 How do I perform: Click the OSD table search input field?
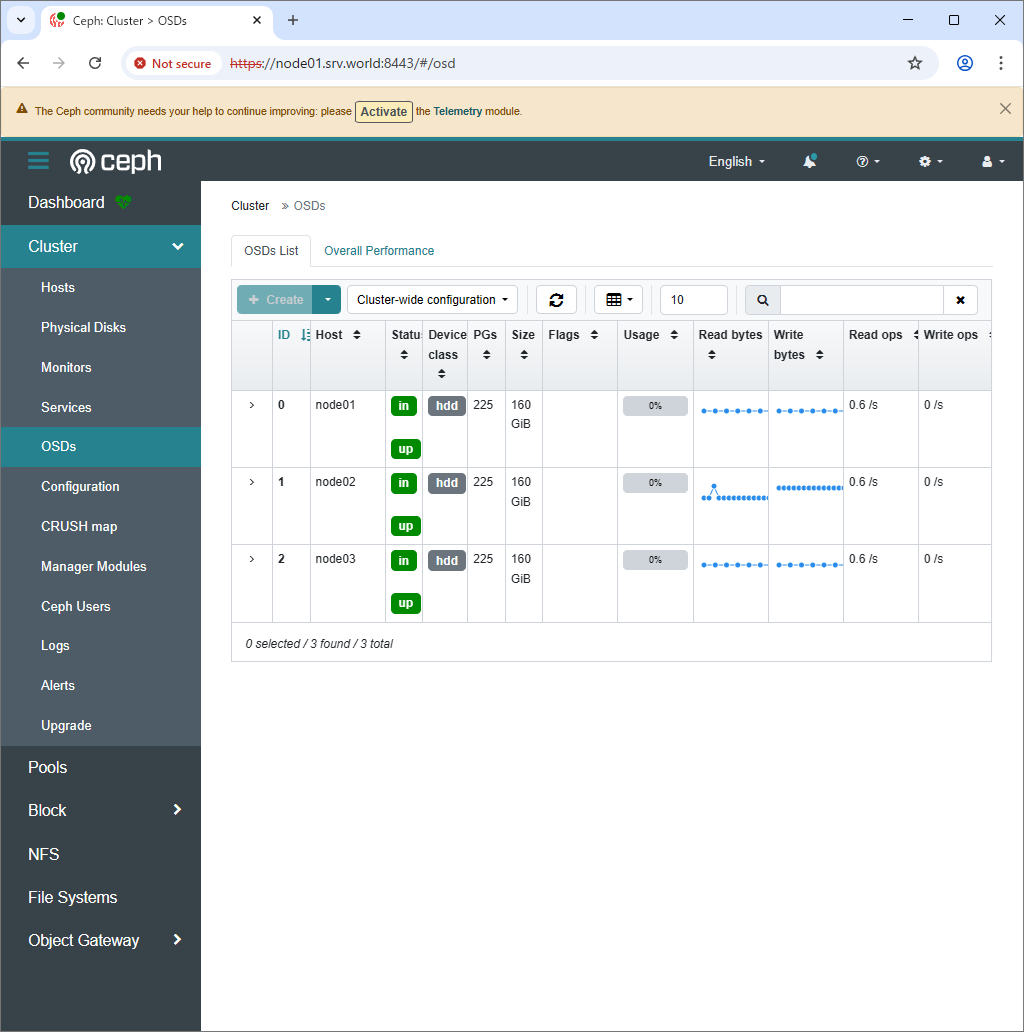click(861, 300)
